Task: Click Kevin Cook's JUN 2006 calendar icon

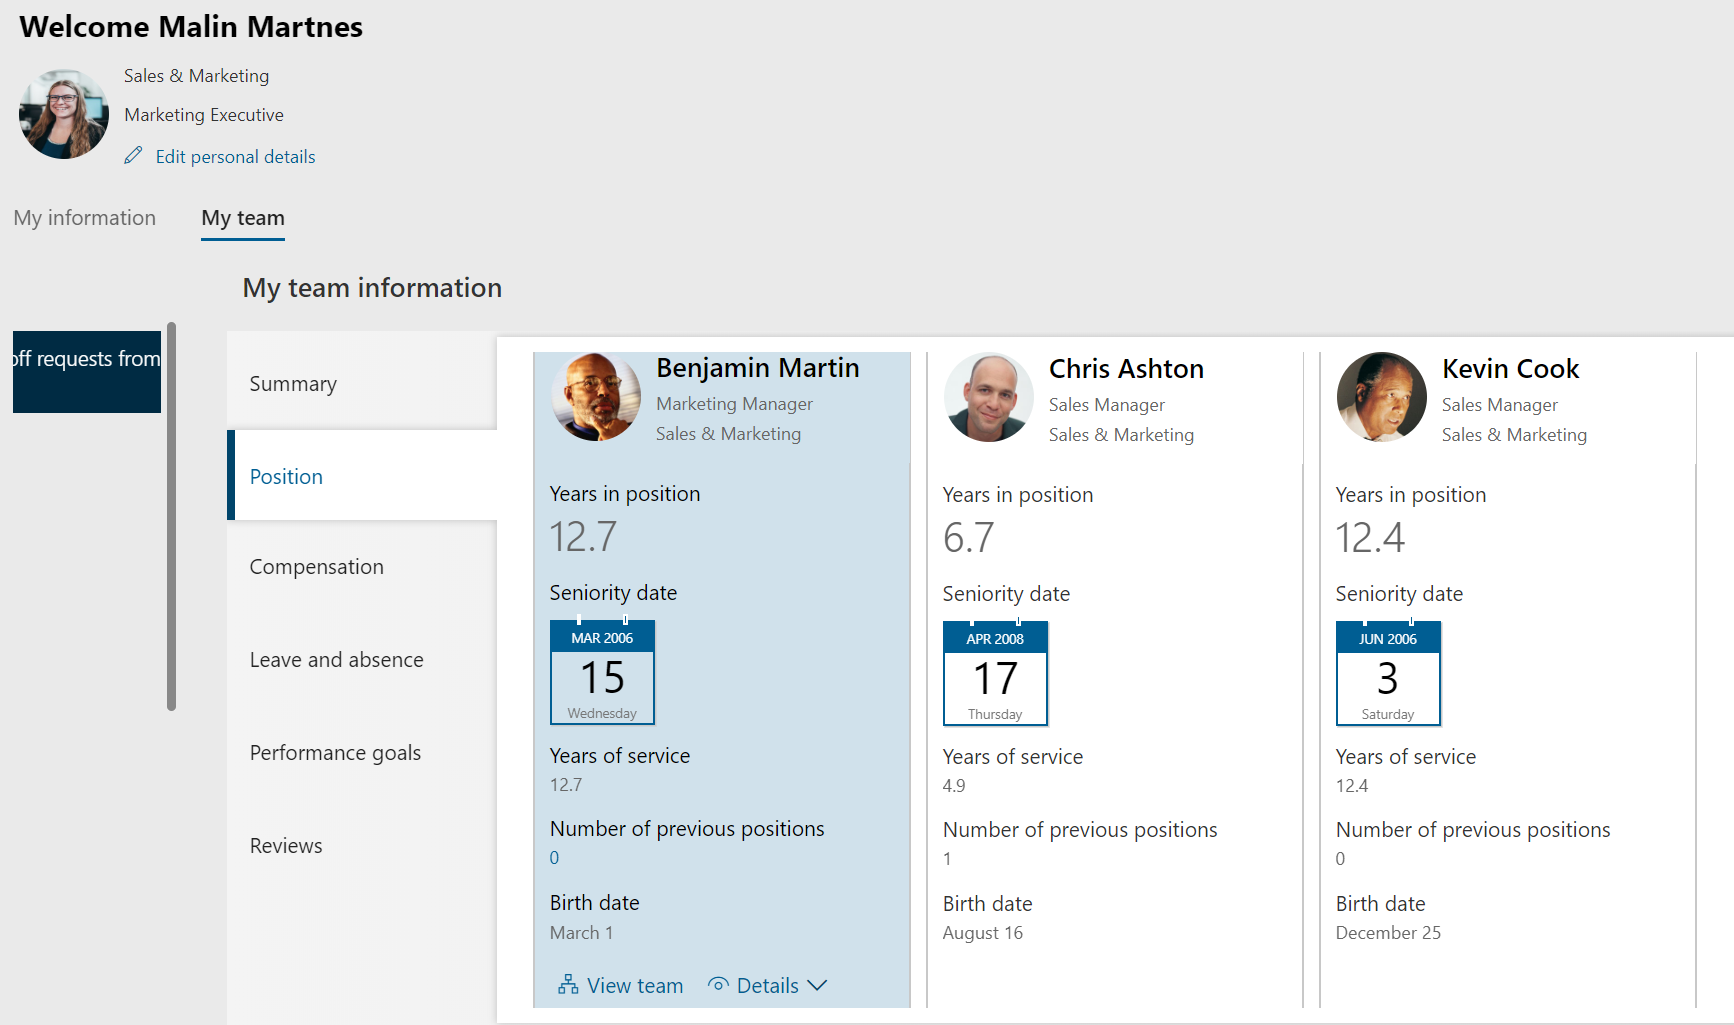Action: pyautogui.click(x=1388, y=673)
